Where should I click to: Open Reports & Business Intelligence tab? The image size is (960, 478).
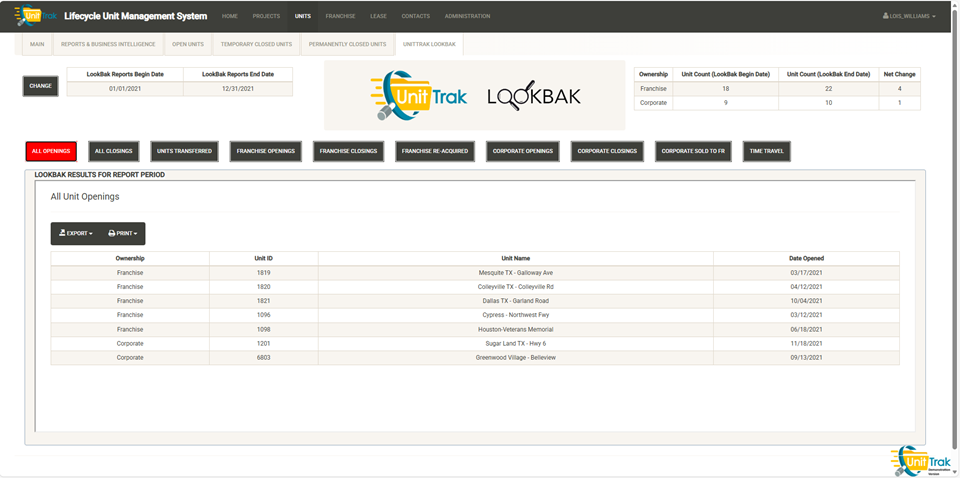click(108, 44)
